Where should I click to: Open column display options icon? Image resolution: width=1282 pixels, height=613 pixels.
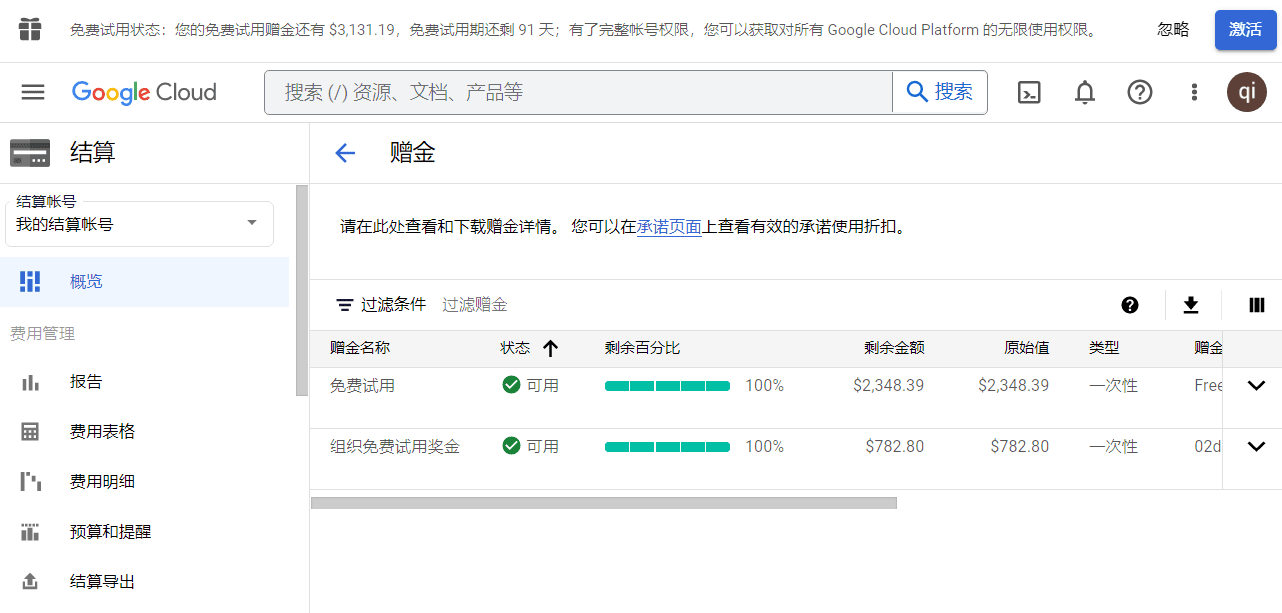(1257, 304)
